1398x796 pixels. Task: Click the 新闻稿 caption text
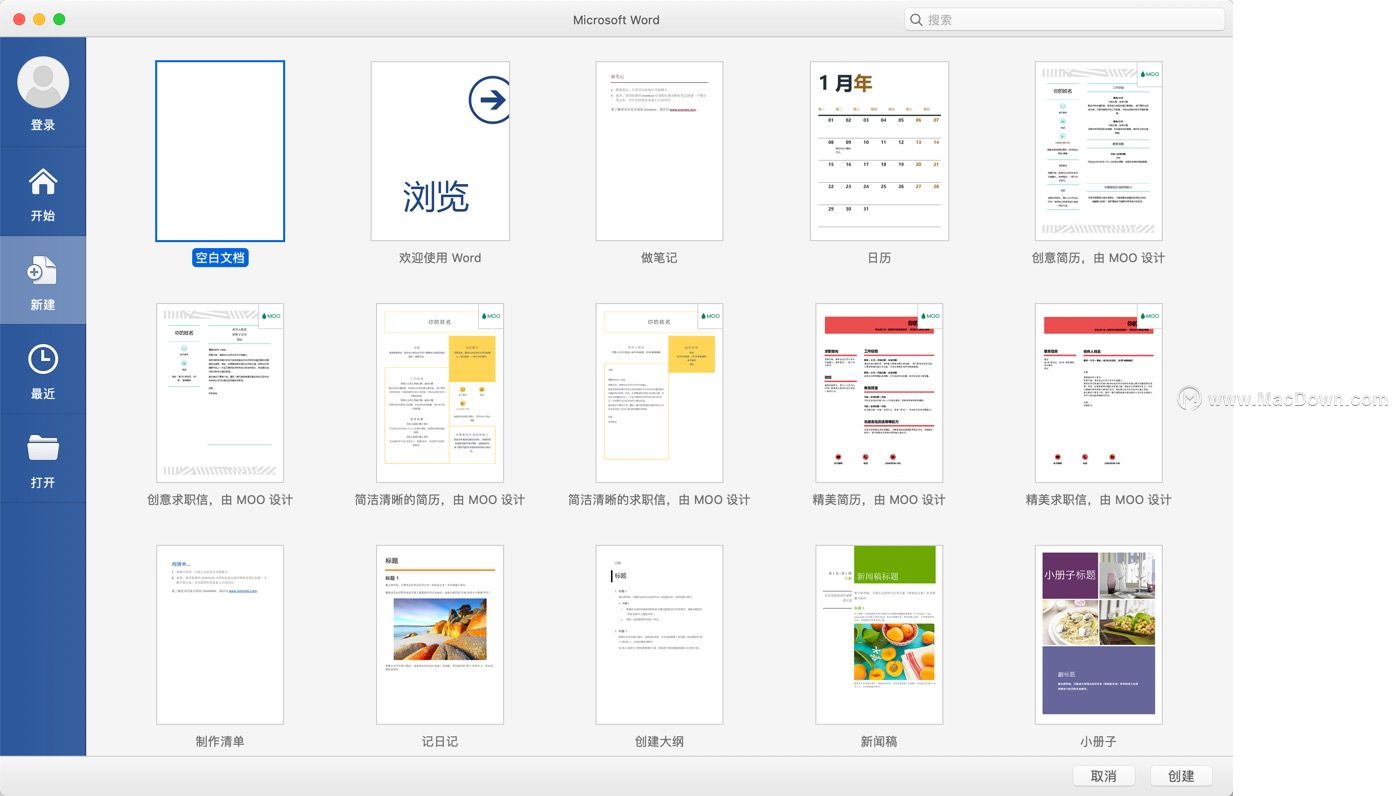click(x=879, y=742)
